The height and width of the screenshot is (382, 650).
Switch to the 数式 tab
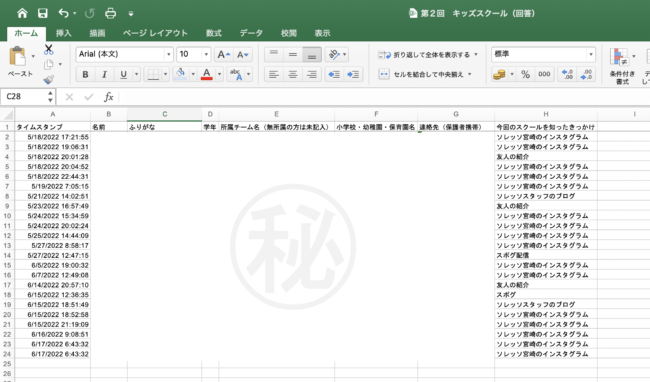(x=214, y=33)
